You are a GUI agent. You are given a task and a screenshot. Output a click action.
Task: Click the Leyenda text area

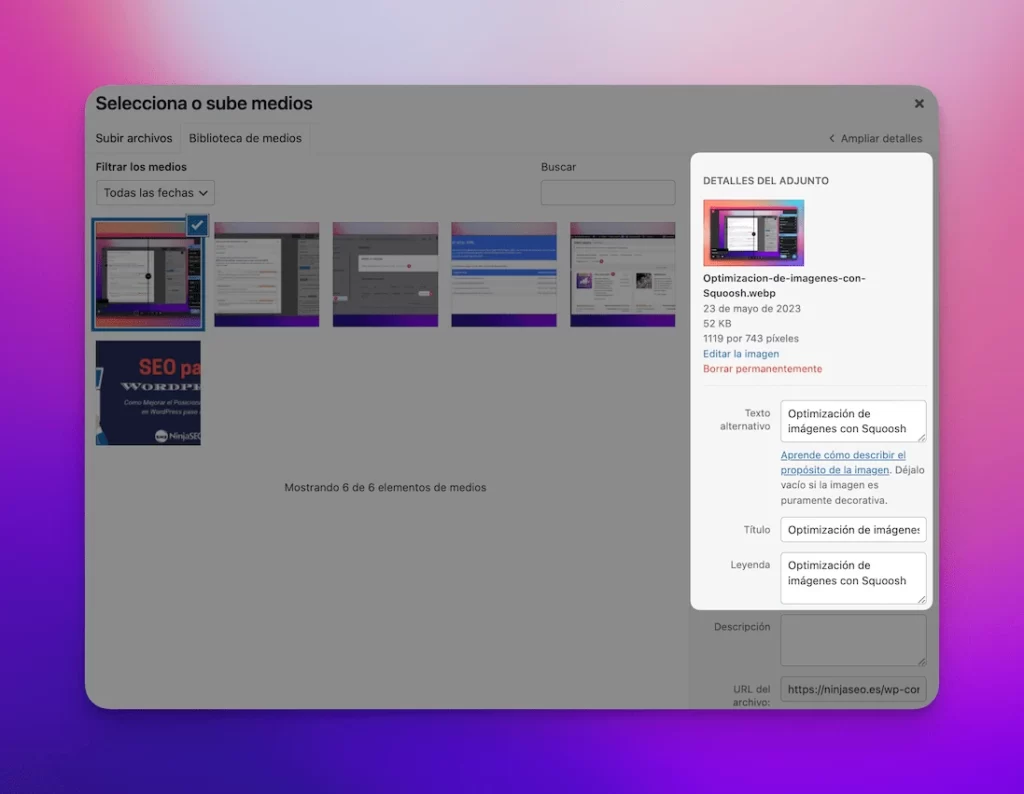coord(852,578)
